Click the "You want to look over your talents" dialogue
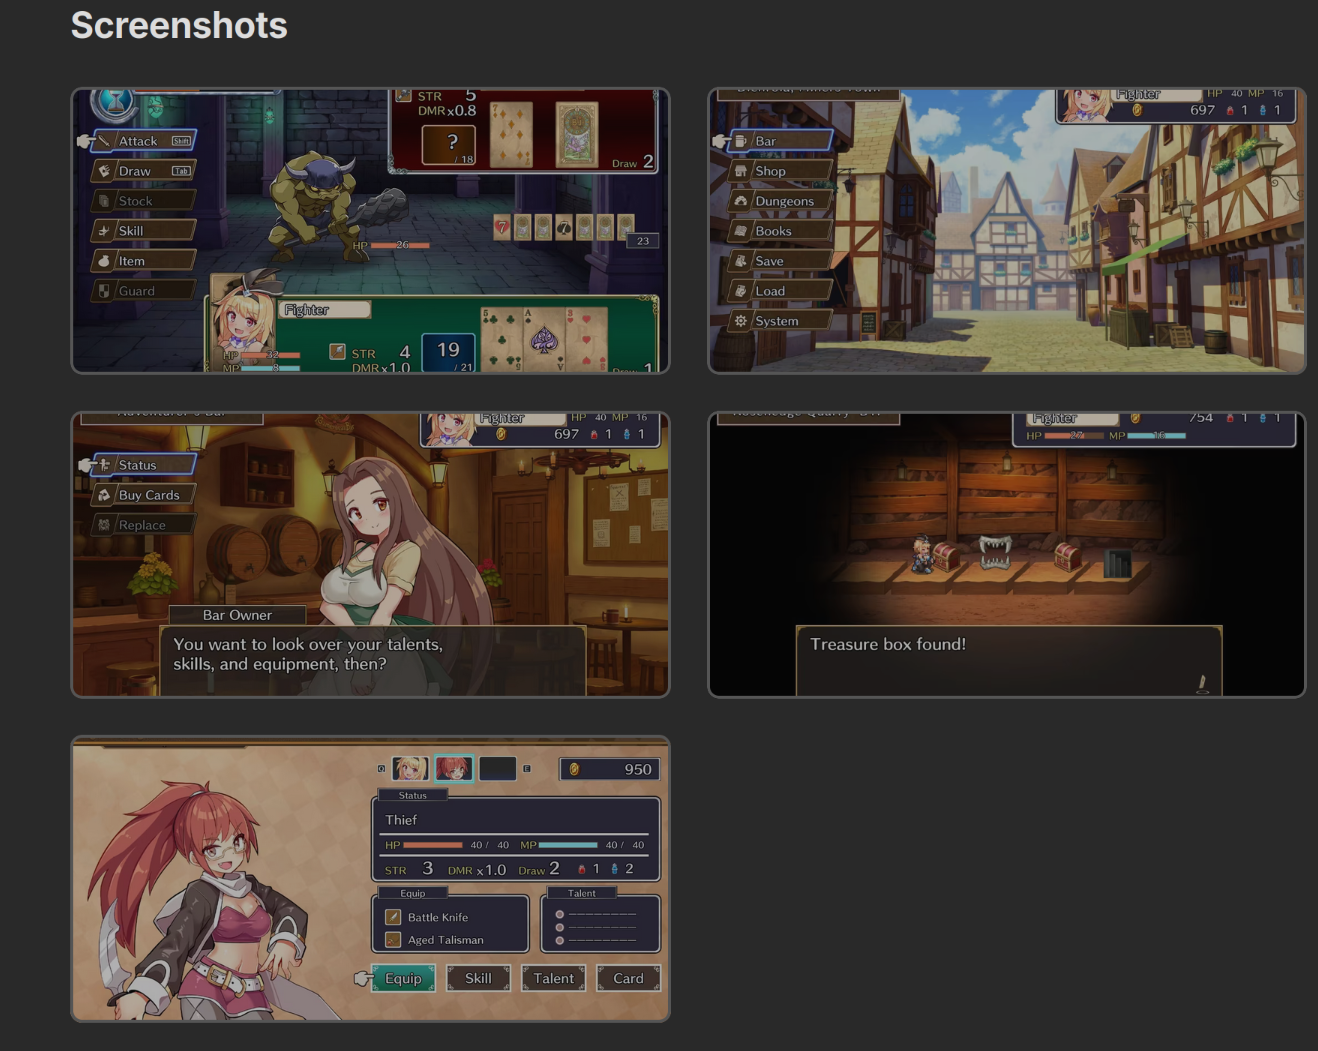This screenshot has height=1051, width=1318. point(309,654)
